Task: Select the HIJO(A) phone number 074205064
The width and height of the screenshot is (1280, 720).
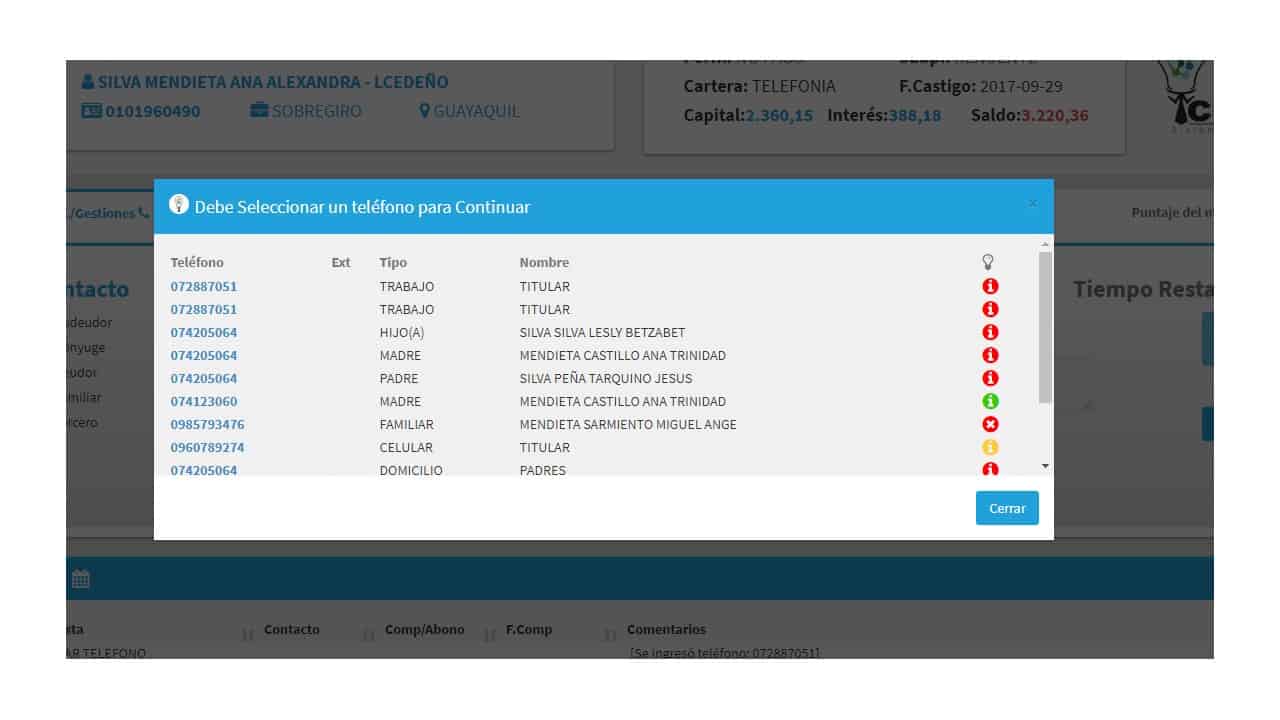Action: tap(204, 332)
